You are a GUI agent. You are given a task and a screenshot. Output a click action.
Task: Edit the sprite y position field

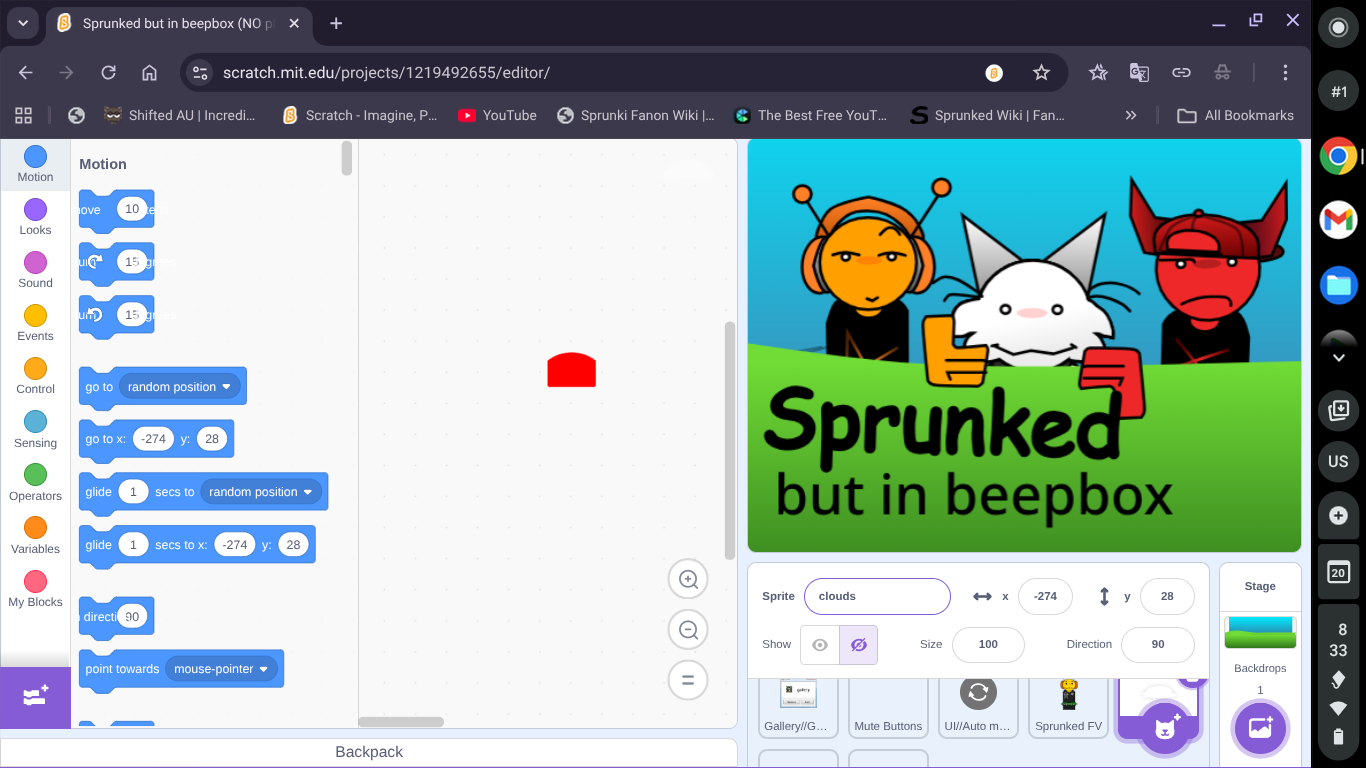pos(1167,596)
